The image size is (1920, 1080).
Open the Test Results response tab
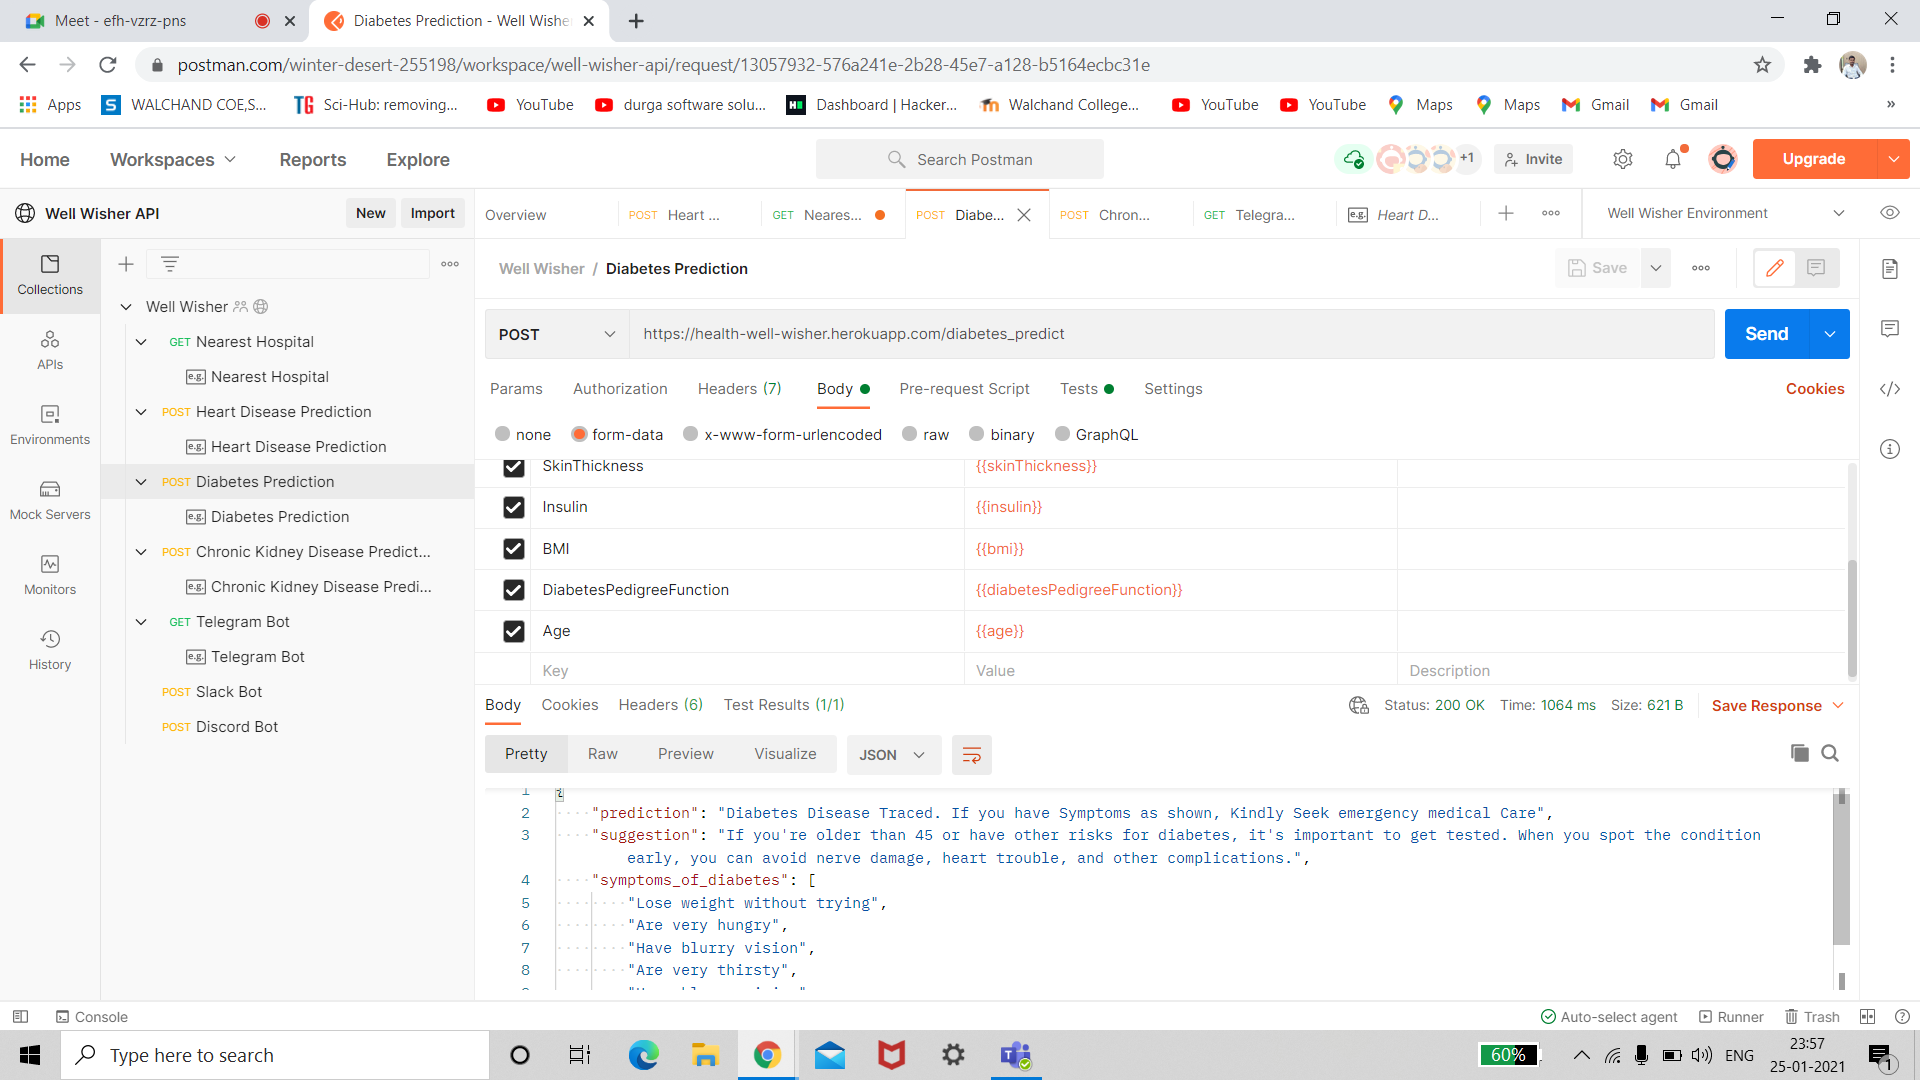coord(783,705)
